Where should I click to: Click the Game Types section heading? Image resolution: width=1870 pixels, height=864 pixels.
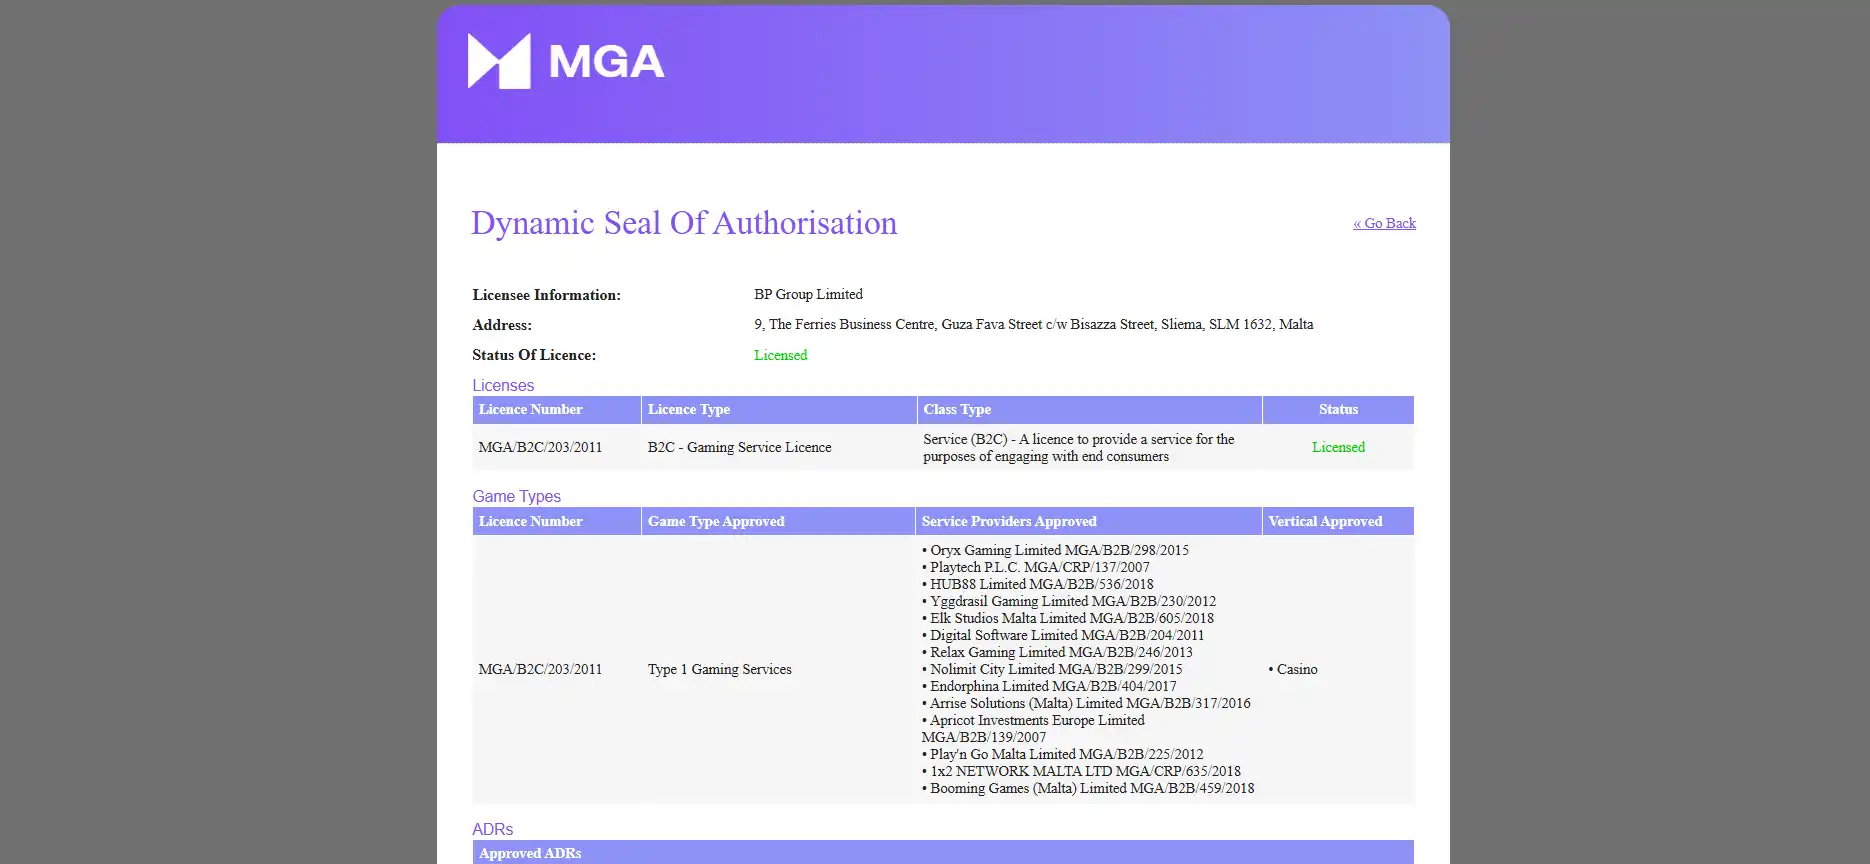516,496
